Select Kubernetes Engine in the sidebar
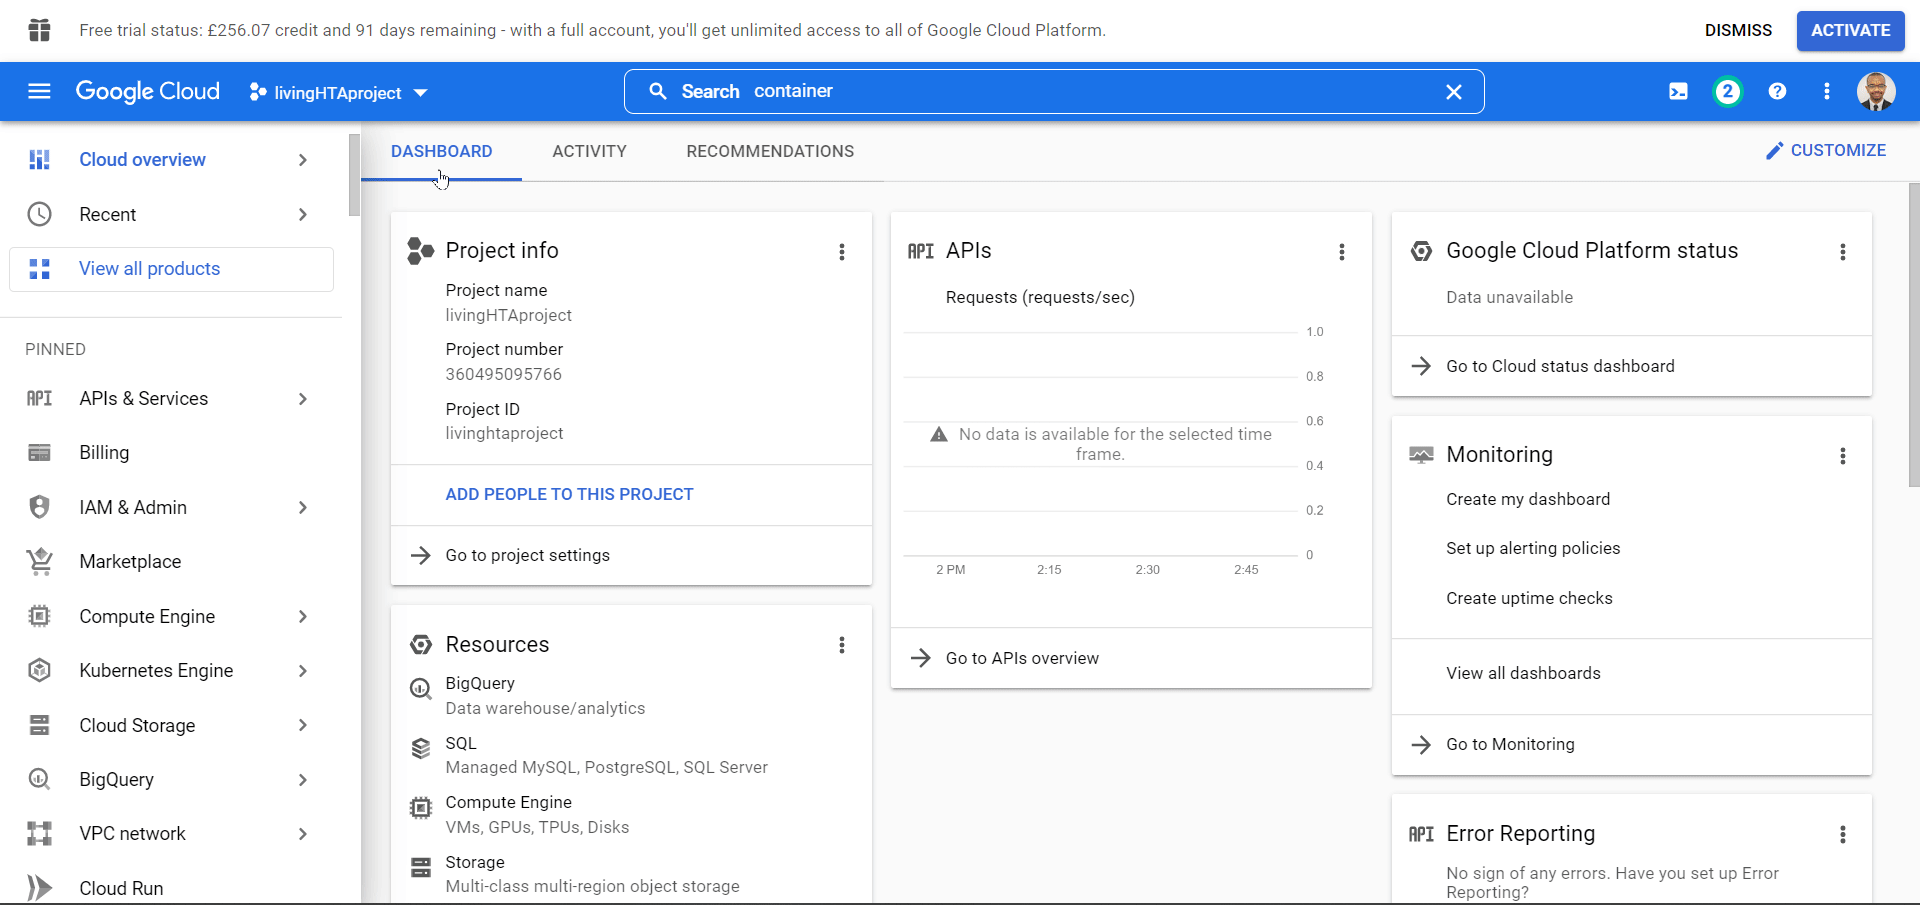The height and width of the screenshot is (905, 1920). coord(156,670)
